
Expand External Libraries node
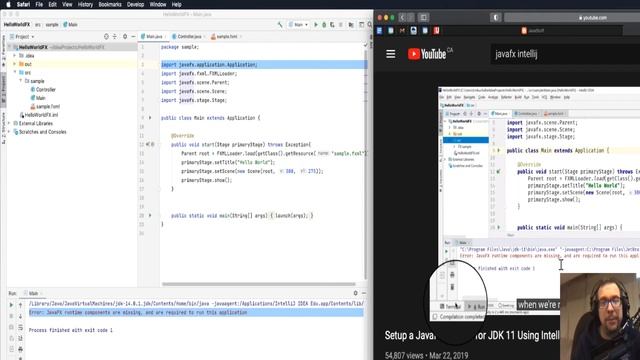tap(9, 123)
